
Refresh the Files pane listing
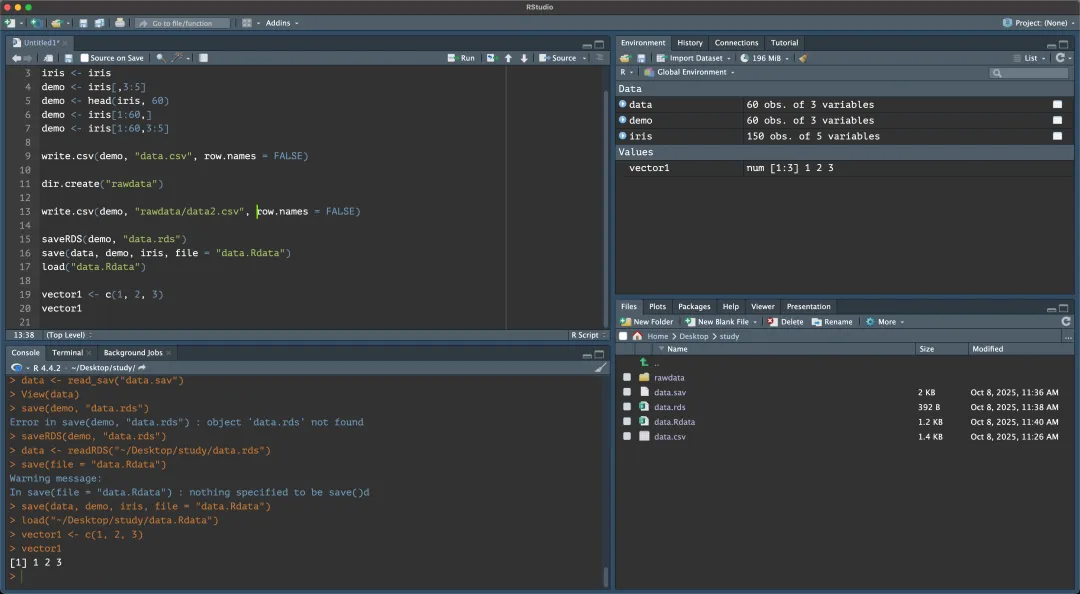[1066, 322]
